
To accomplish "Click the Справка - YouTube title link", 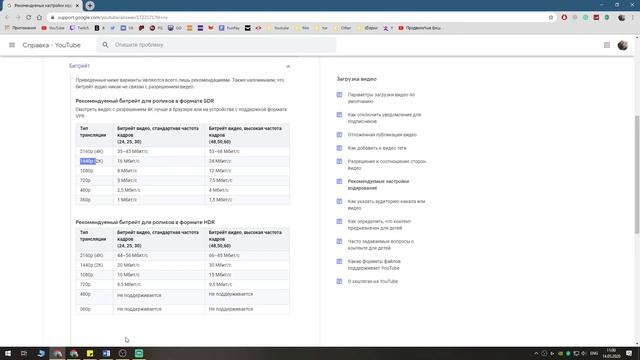I will tap(51, 45).
